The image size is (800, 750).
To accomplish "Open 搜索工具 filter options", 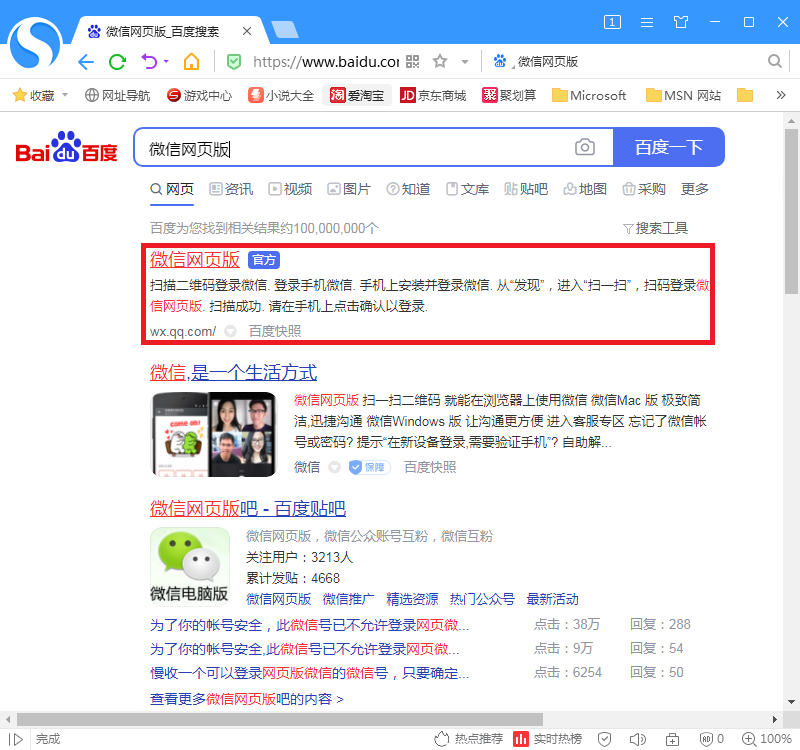I will click(x=656, y=228).
